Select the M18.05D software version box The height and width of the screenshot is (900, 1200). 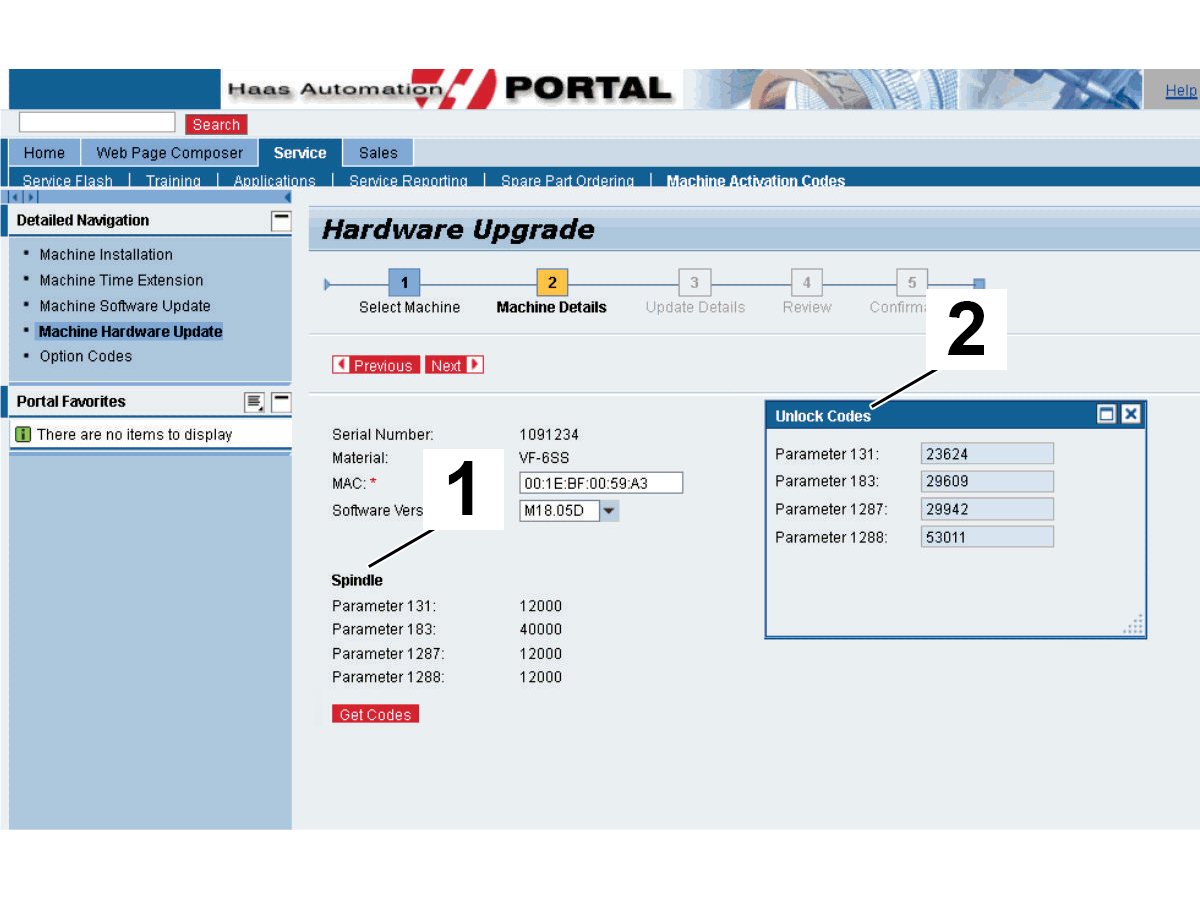[x=559, y=511]
